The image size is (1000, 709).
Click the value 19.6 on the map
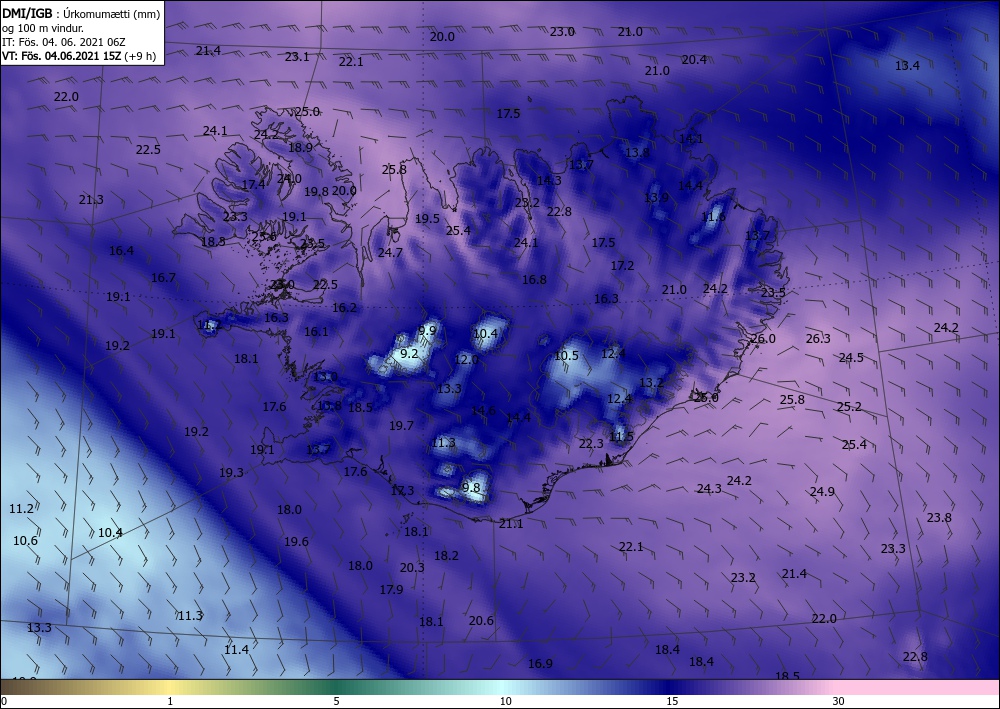pyautogui.click(x=296, y=541)
